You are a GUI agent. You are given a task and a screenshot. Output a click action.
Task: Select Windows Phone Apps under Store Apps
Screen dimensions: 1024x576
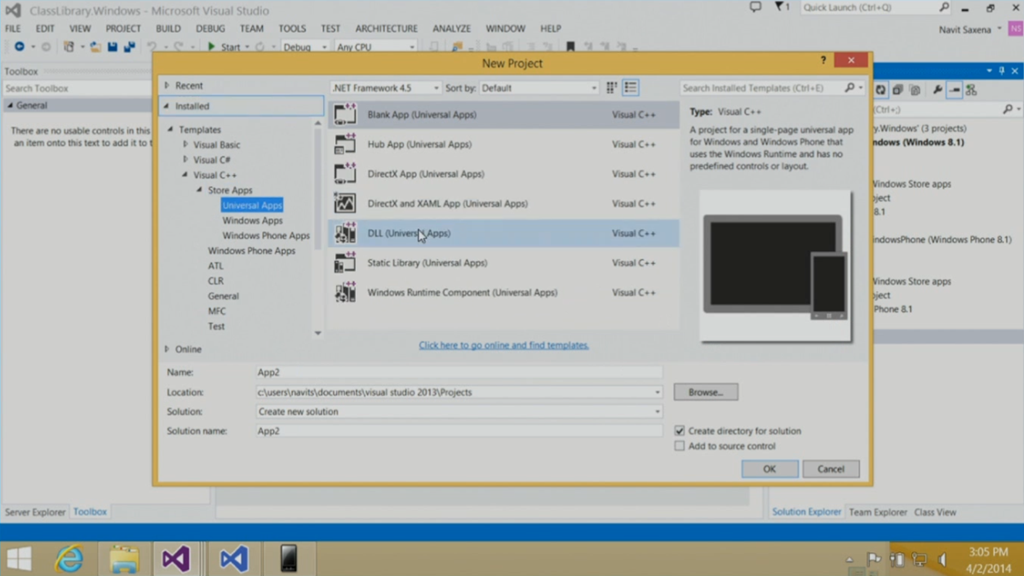click(x=266, y=236)
